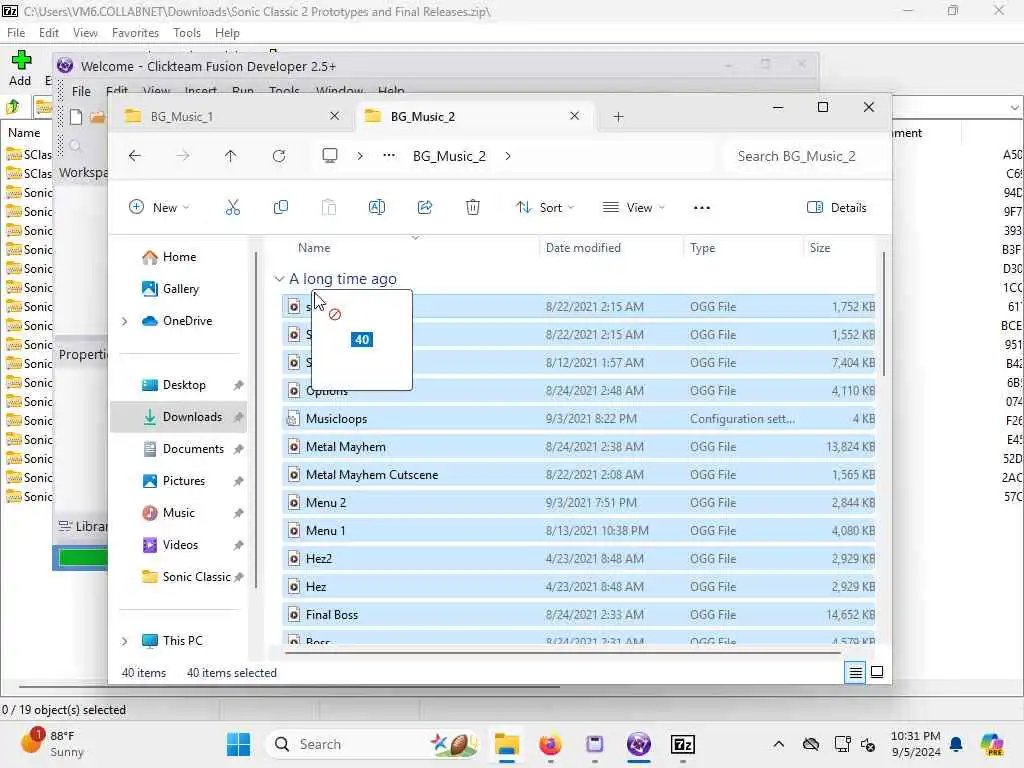The image size is (1024, 768).
Task: Open File Explorer from the taskbar
Action: pyautogui.click(x=507, y=744)
